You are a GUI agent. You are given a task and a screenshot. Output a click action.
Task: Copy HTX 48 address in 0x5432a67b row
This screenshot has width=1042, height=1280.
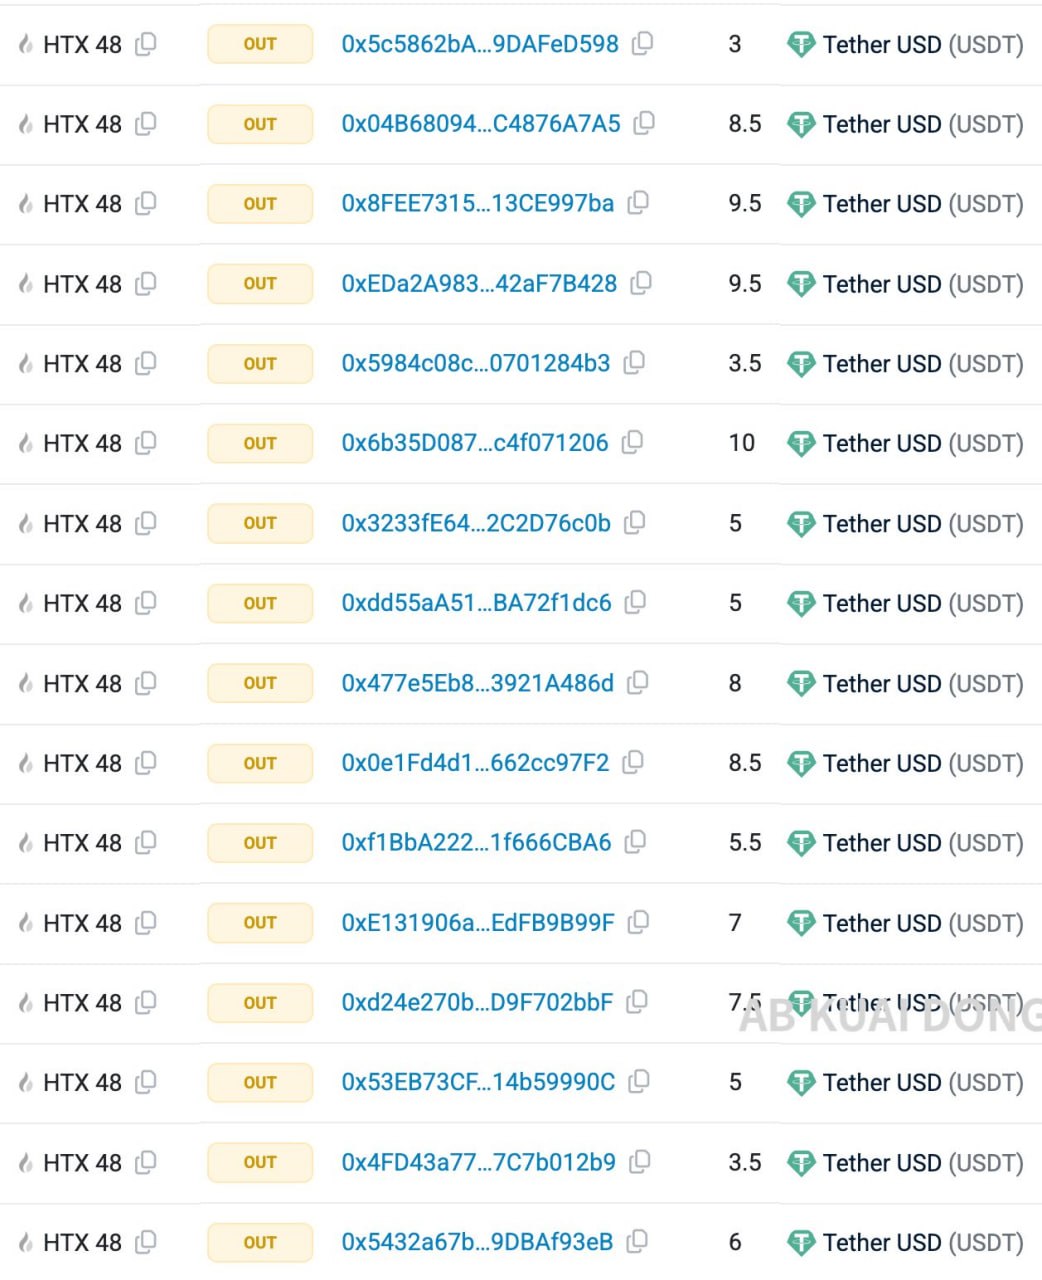point(146,1241)
